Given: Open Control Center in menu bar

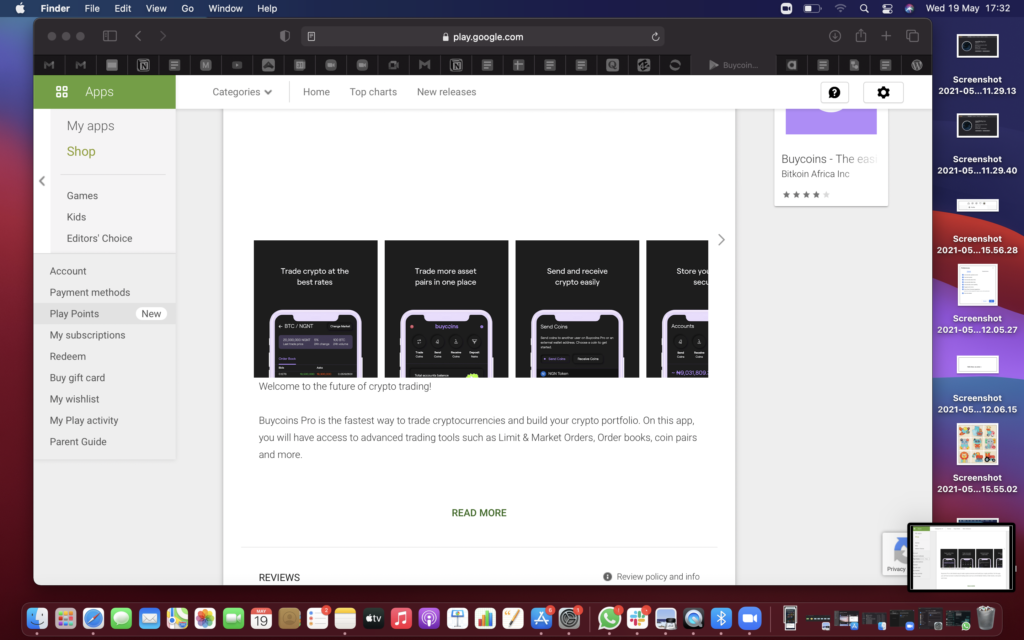Looking at the screenshot, I should pos(887,8).
